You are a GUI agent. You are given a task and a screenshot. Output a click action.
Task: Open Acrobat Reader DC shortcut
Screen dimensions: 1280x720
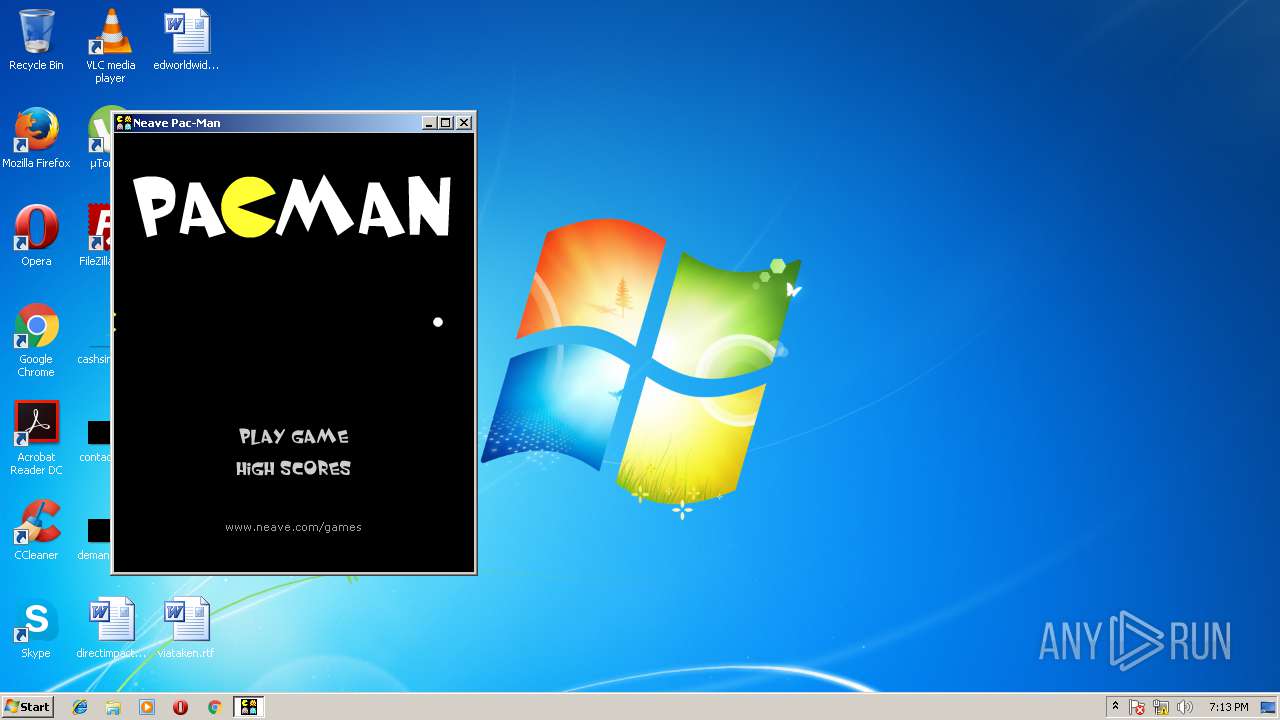pyautogui.click(x=36, y=438)
